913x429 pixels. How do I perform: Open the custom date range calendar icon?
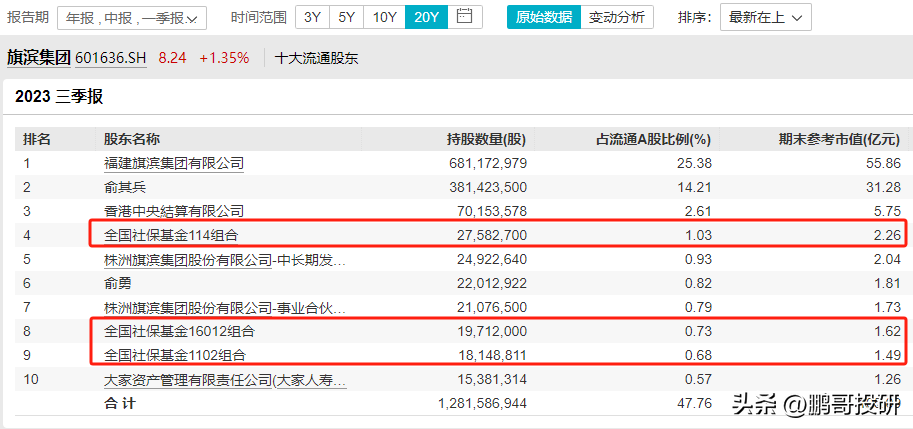click(x=463, y=17)
